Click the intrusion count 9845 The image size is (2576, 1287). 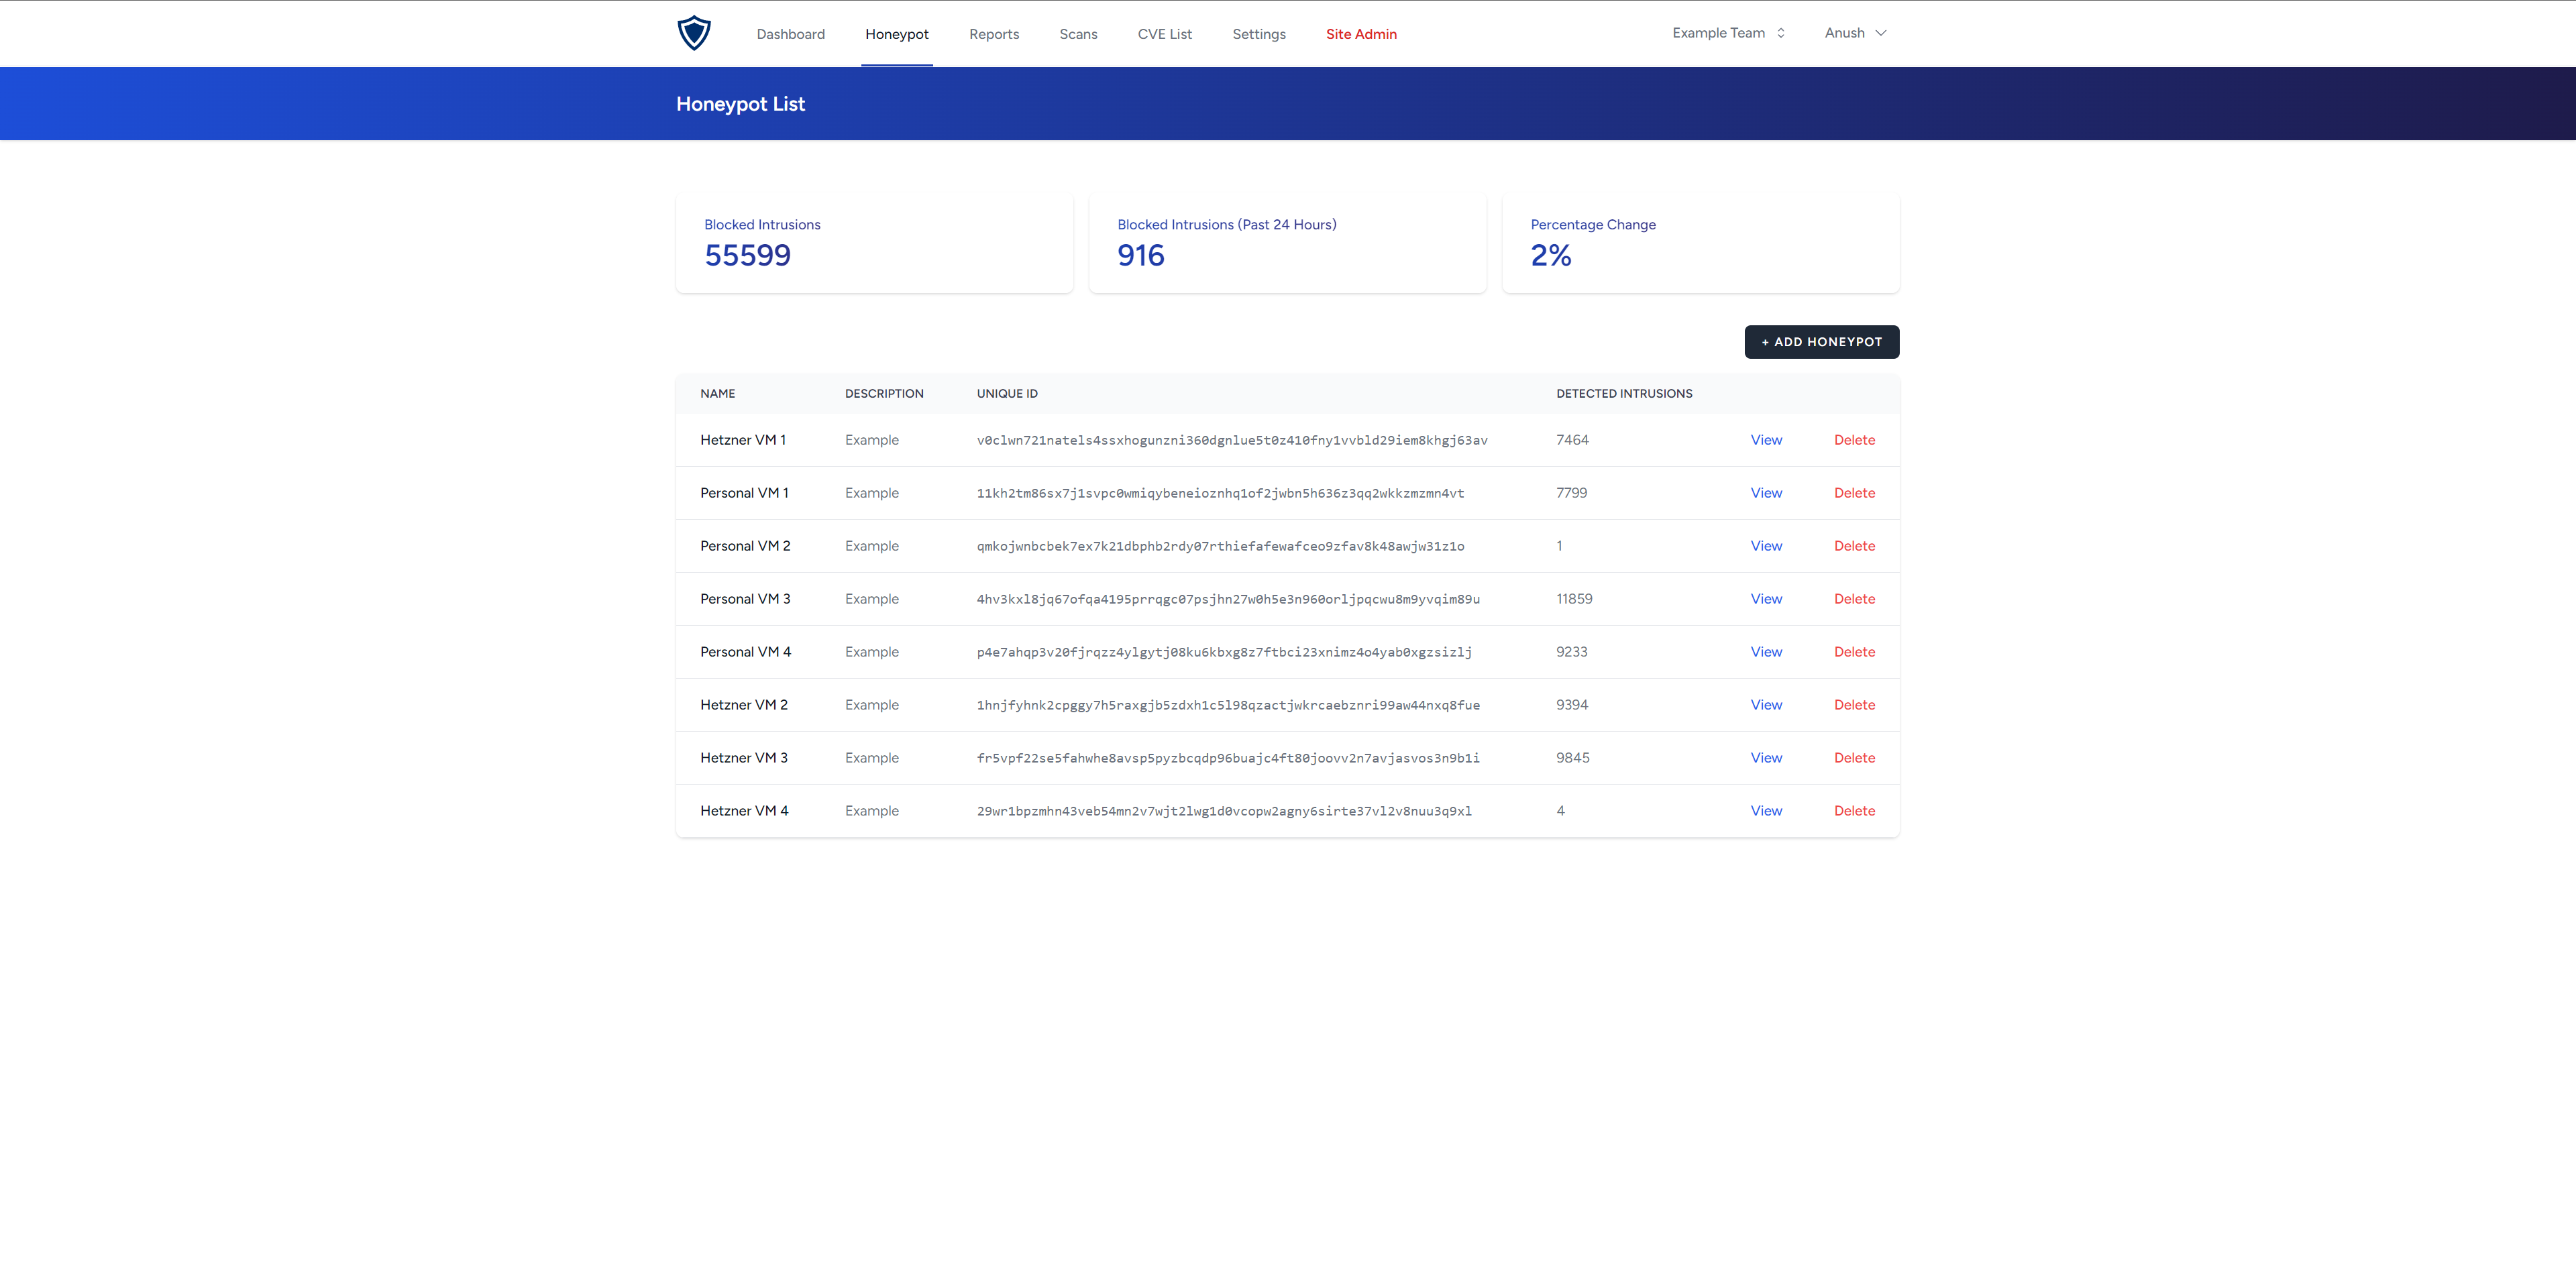[x=1572, y=758]
